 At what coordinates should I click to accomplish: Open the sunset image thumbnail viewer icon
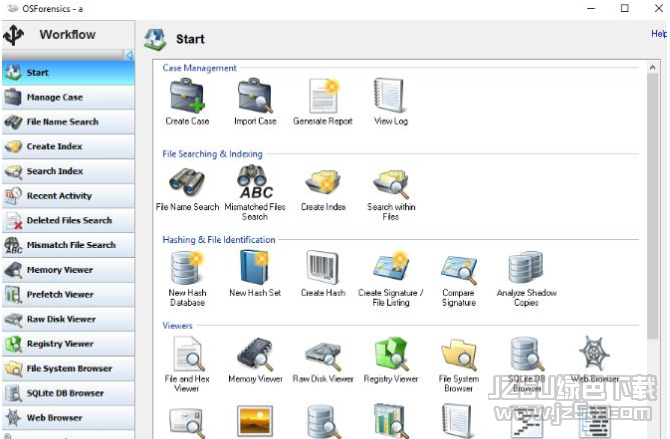tap(255, 421)
